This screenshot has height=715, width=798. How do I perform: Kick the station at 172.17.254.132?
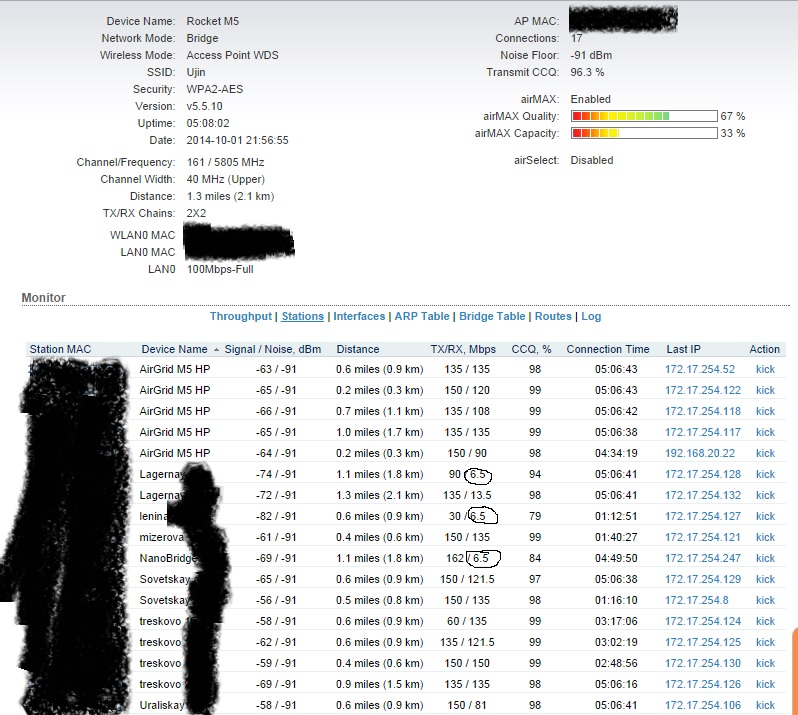(x=765, y=495)
